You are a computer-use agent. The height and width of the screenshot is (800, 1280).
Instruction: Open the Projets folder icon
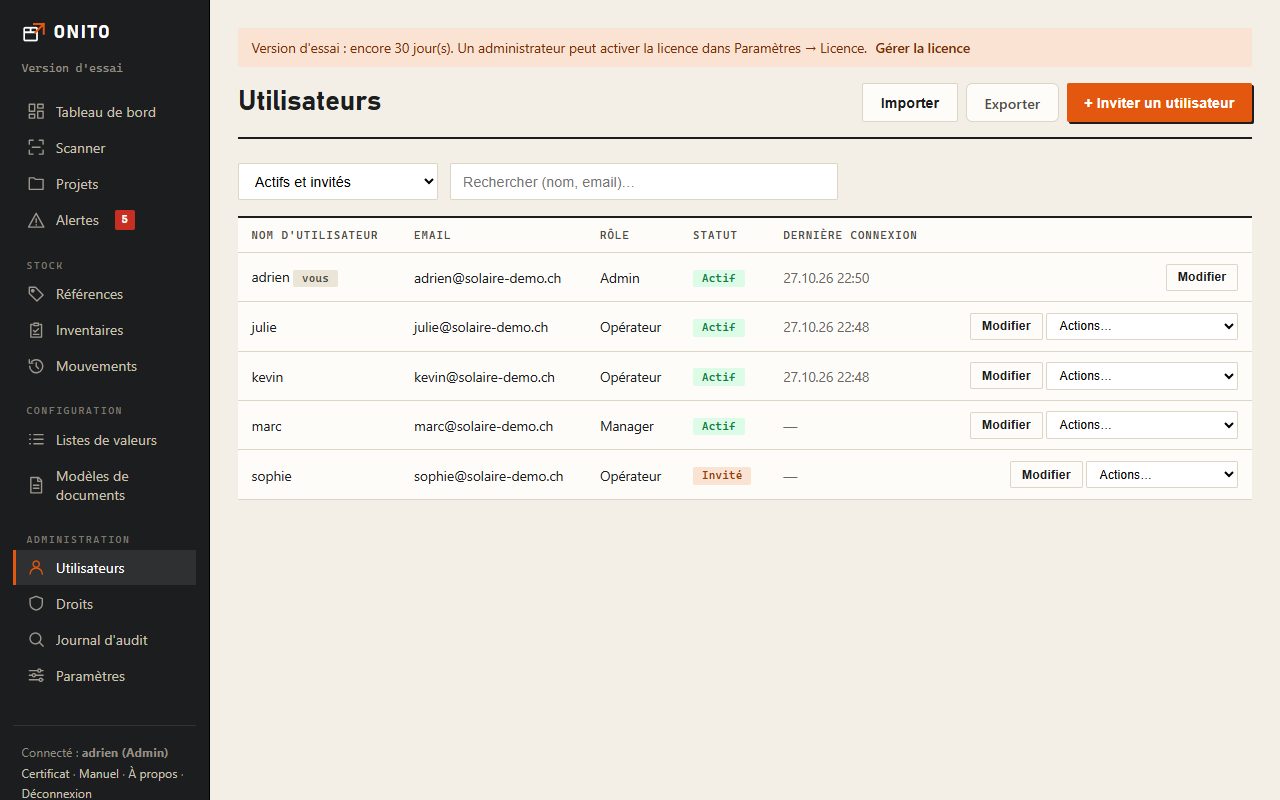pos(36,184)
